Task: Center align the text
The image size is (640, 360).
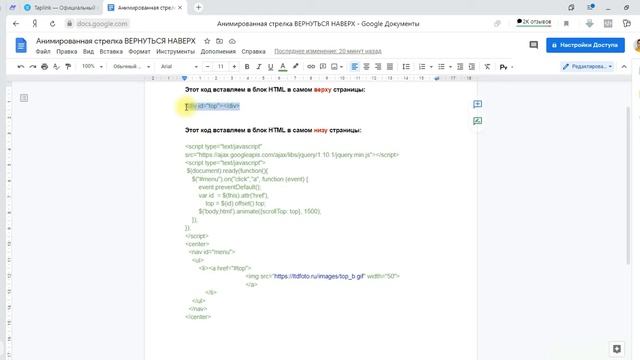Action: coord(366,67)
